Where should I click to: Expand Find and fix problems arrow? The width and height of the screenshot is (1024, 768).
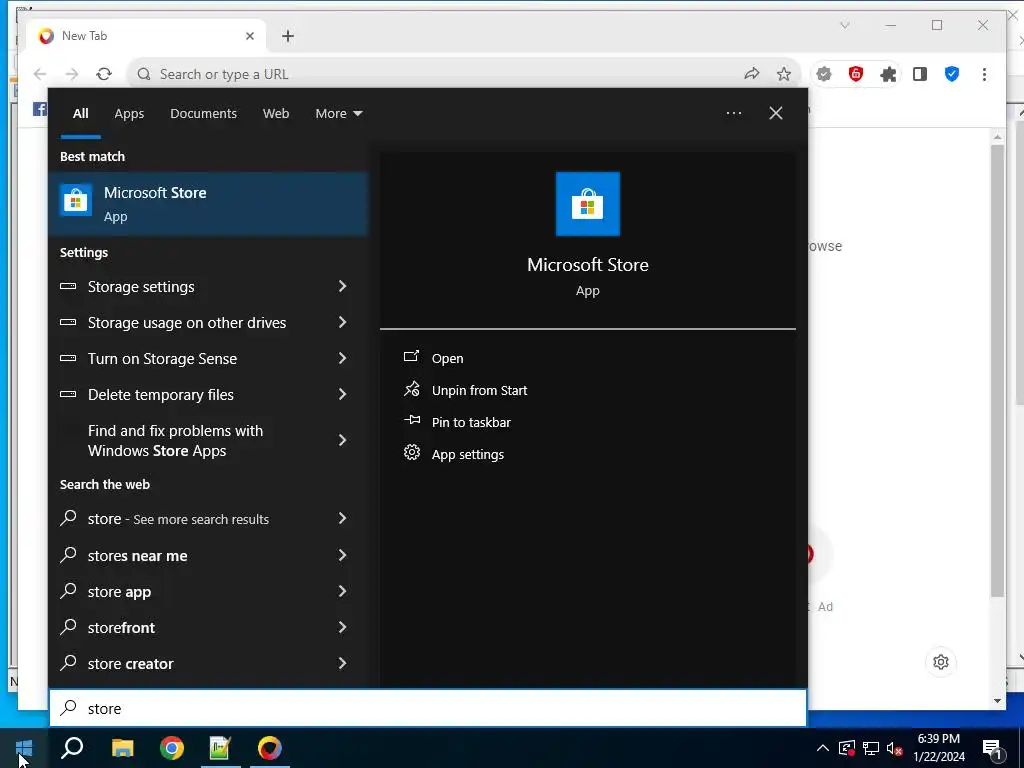[x=342, y=440]
